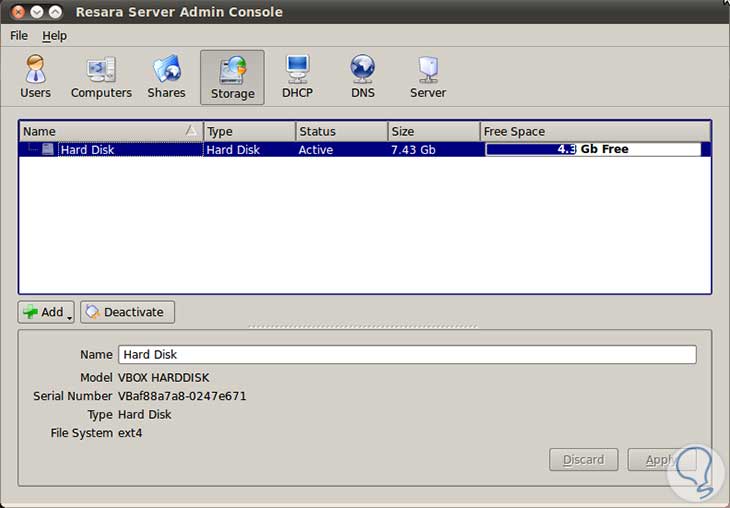Open the DNS section
This screenshot has height=508, width=730.
click(x=363, y=77)
